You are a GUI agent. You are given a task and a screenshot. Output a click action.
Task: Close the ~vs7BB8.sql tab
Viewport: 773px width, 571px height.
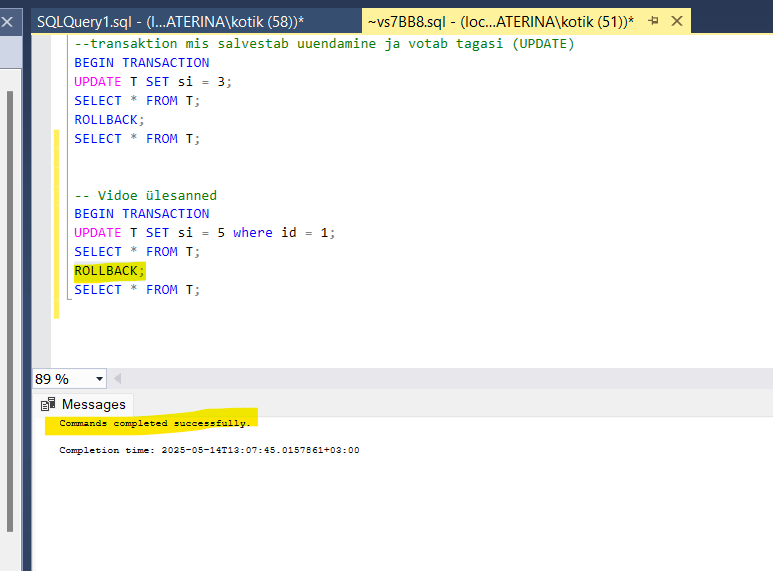(x=677, y=21)
